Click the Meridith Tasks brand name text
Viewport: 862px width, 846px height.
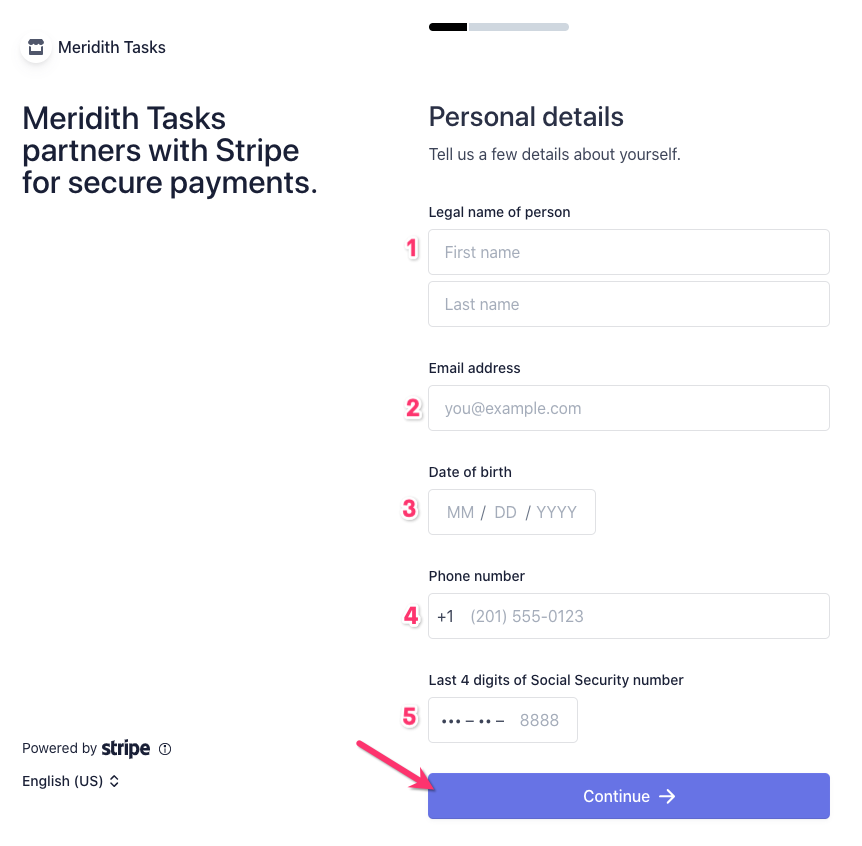pos(112,47)
